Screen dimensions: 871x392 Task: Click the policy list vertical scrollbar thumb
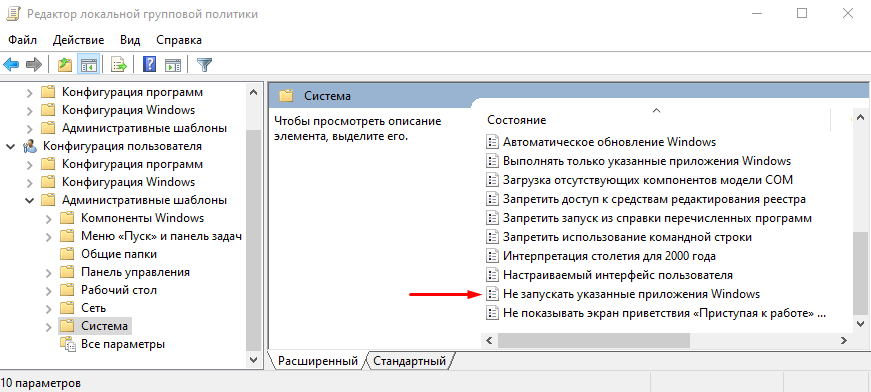pyautogui.click(x=859, y=272)
